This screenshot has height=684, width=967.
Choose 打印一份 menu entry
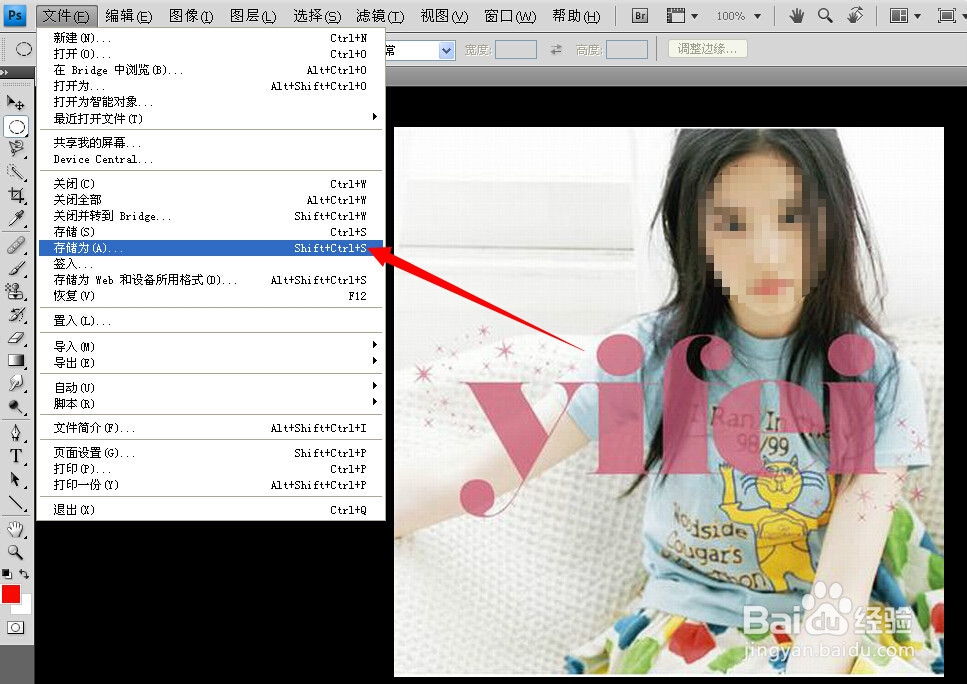click(211, 485)
